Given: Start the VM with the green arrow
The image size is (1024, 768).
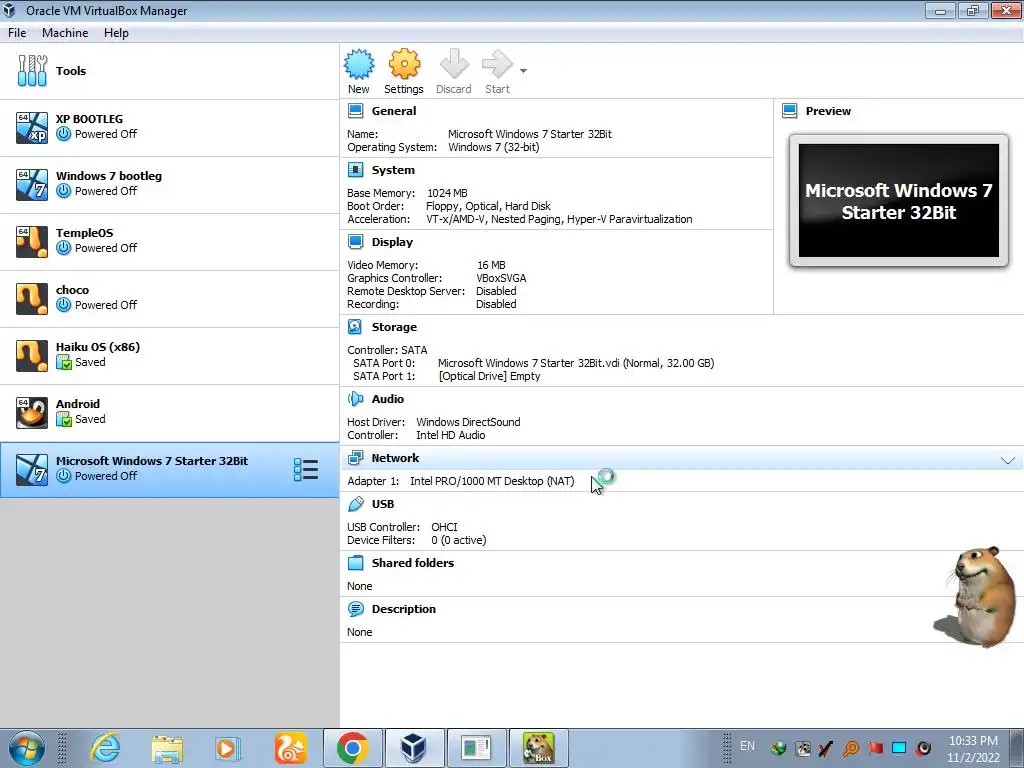Looking at the screenshot, I should point(497,64).
